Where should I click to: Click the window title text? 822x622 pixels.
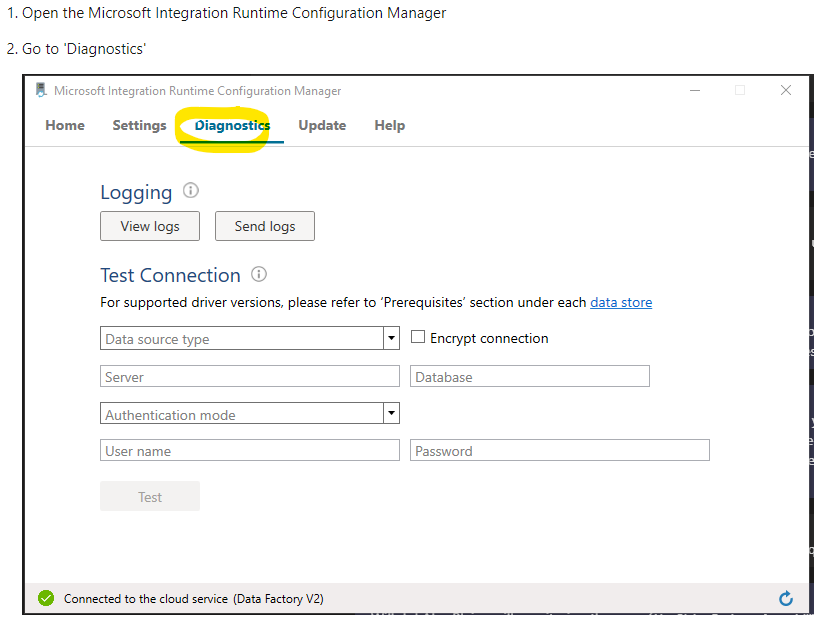[x=198, y=91]
